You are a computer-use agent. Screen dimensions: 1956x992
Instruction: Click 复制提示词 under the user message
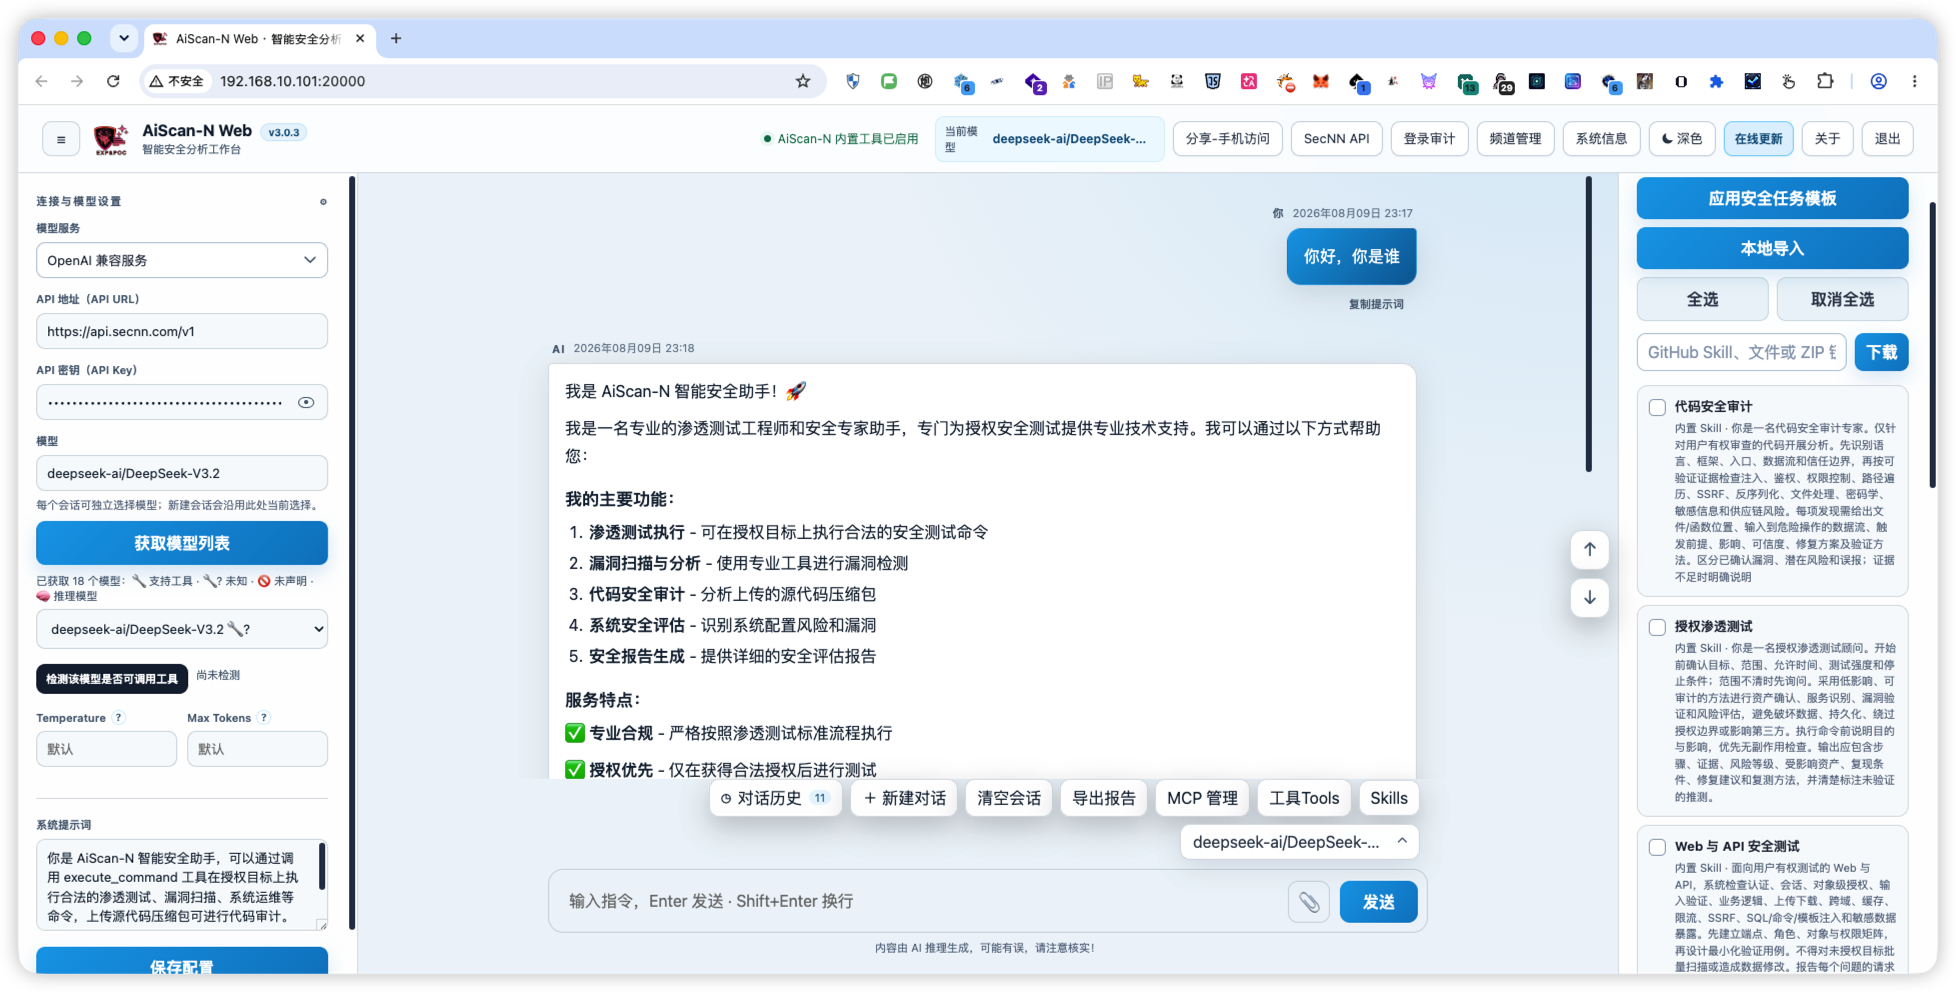click(1376, 304)
